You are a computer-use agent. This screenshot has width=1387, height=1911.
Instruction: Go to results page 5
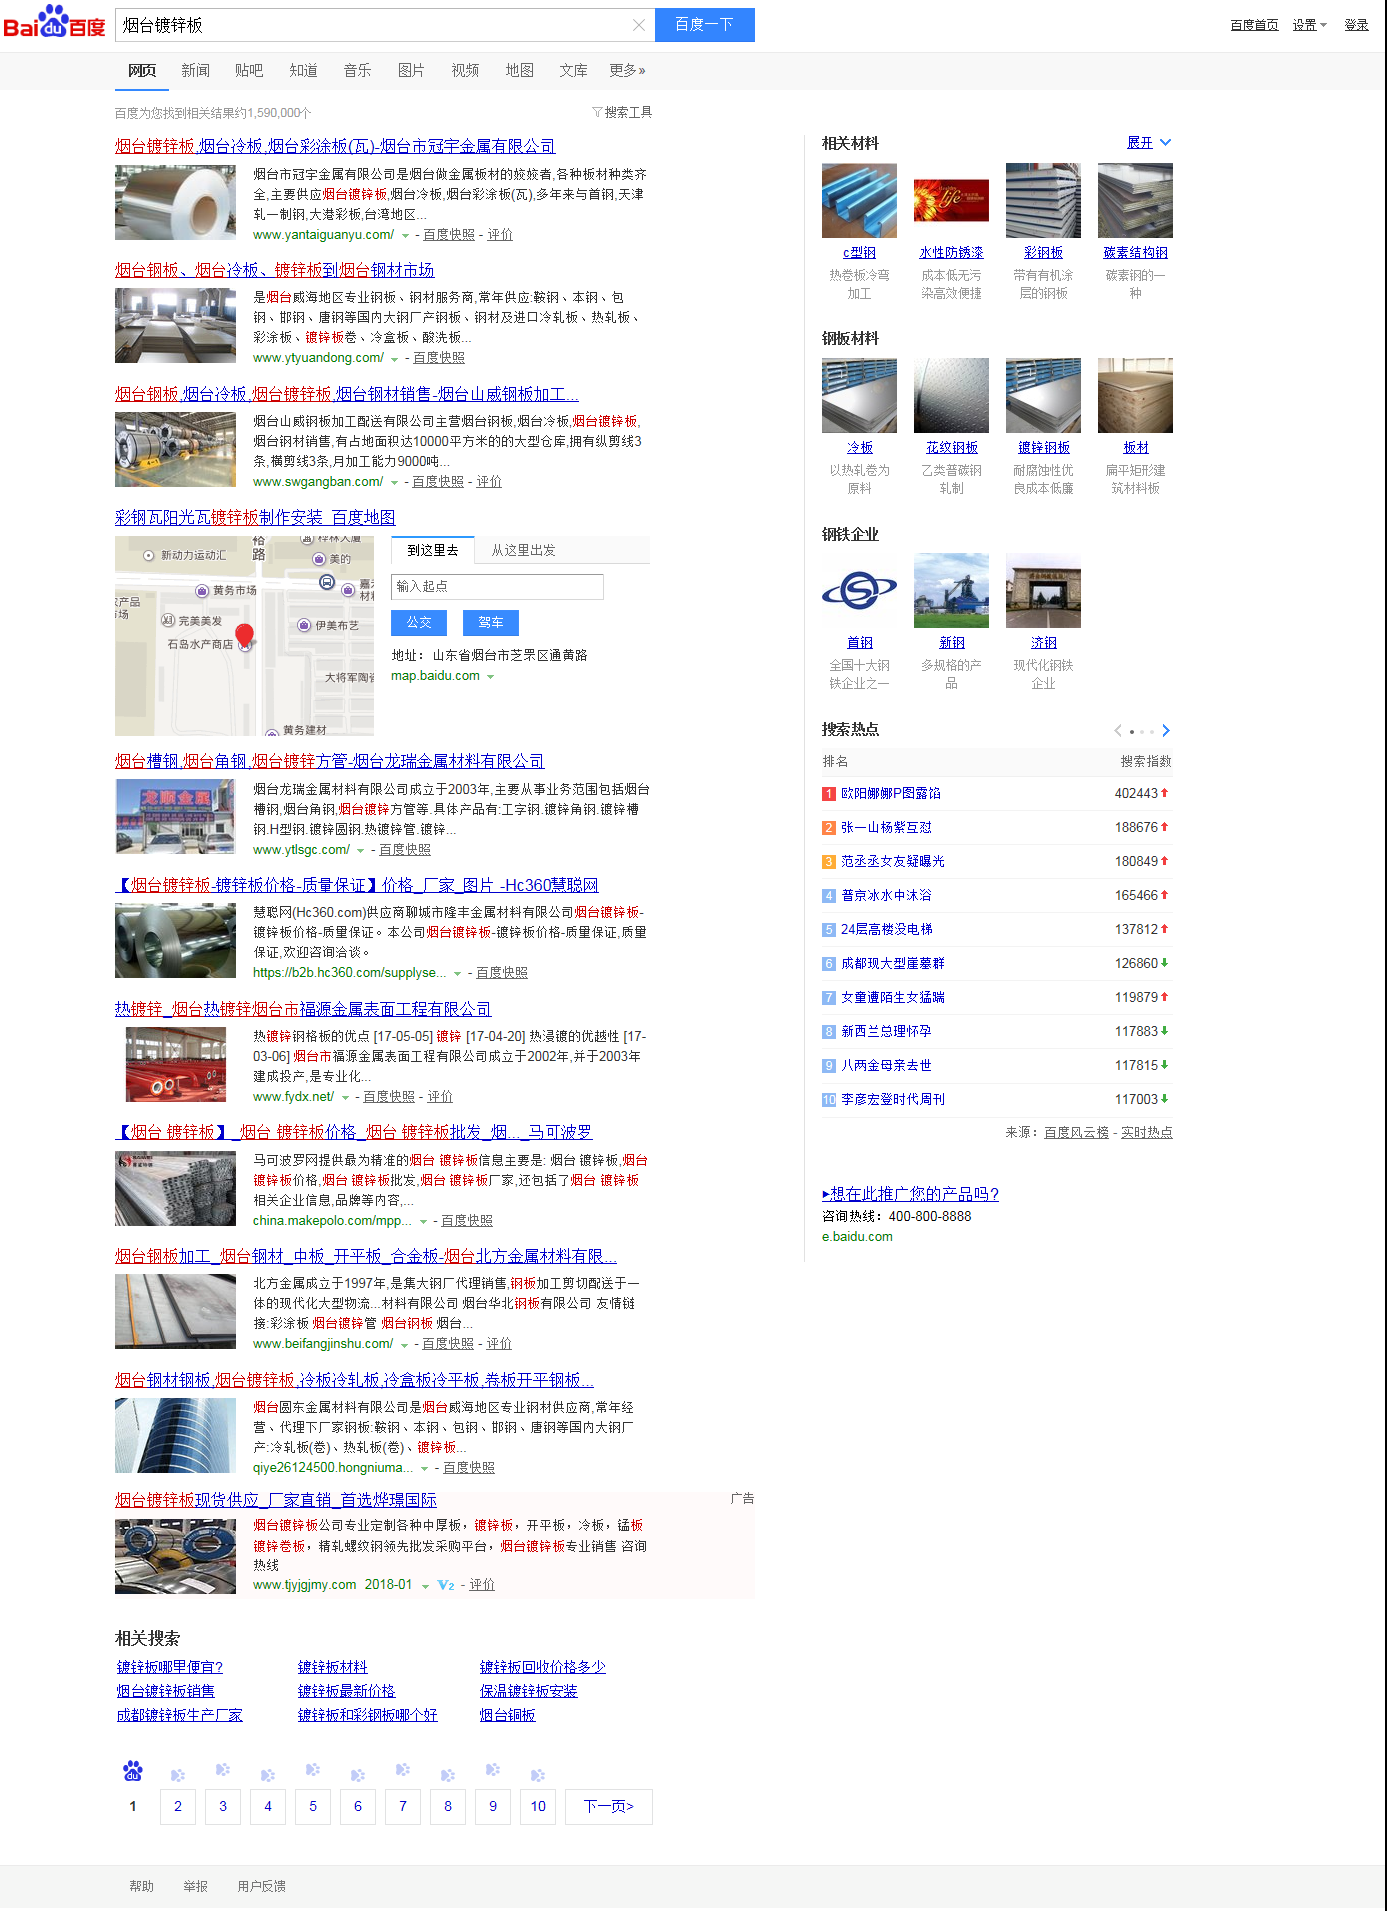(x=313, y=1806)
